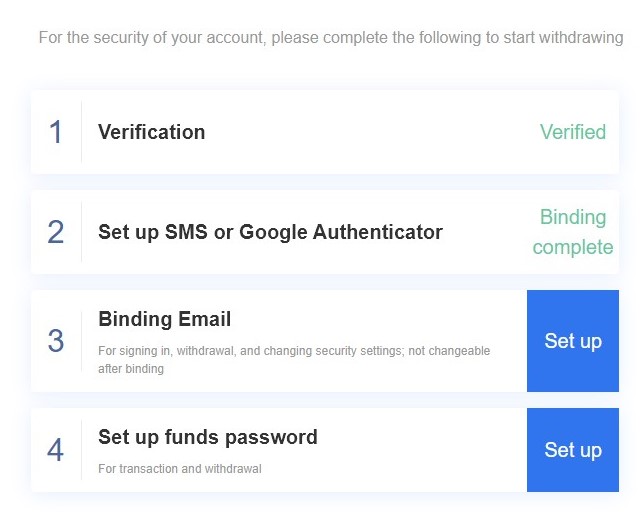This screenshot has width=643, height=514.
Task: Select the Verification step title
Action: click(151, 132)
